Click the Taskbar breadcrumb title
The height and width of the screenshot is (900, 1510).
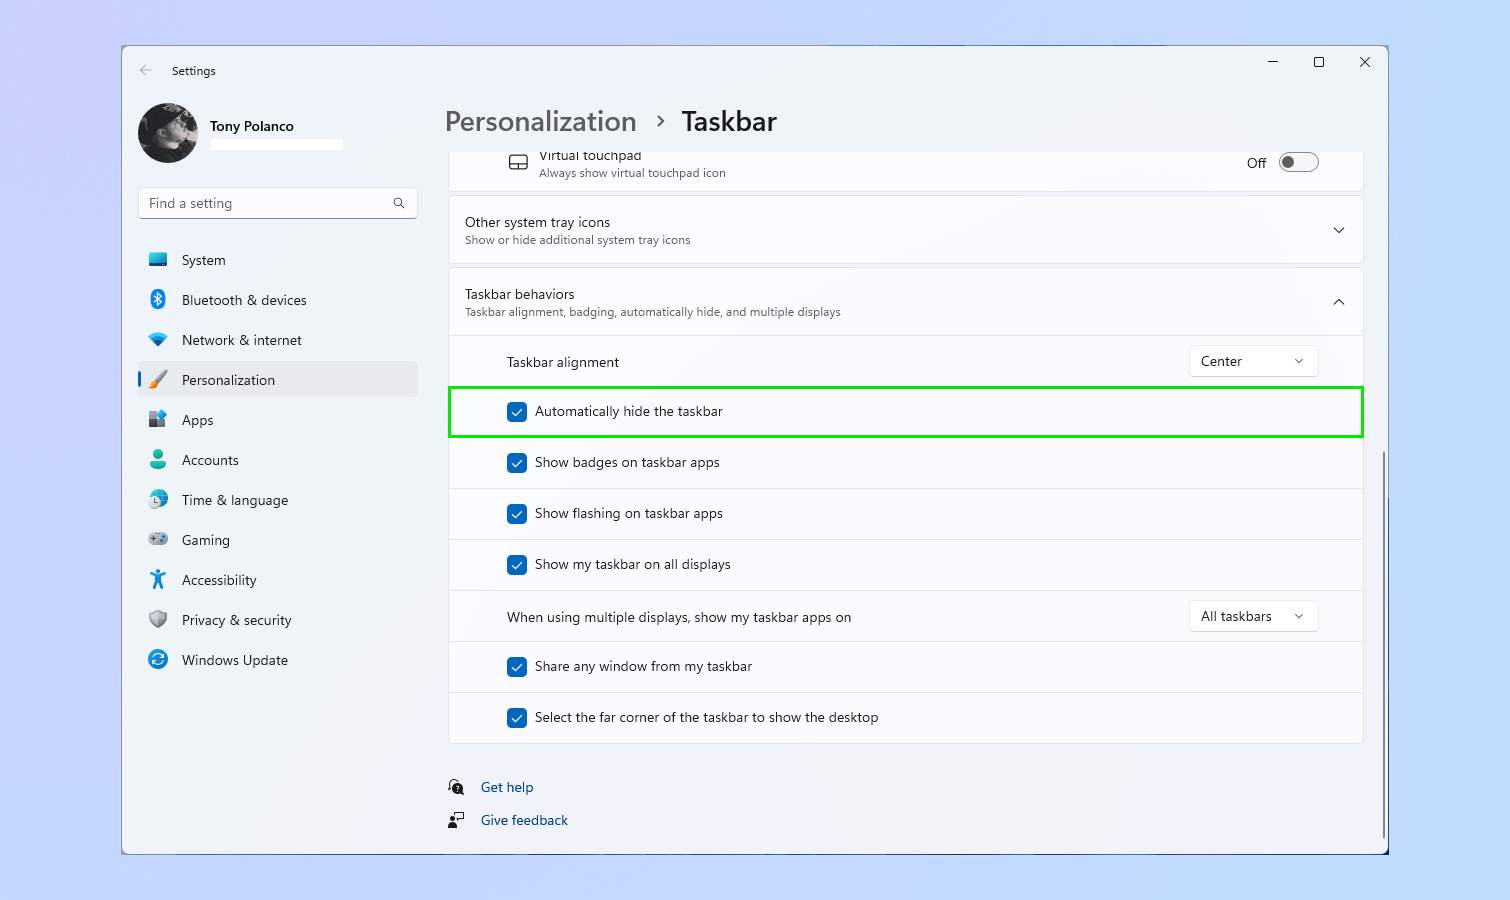[x=729, y=121]
